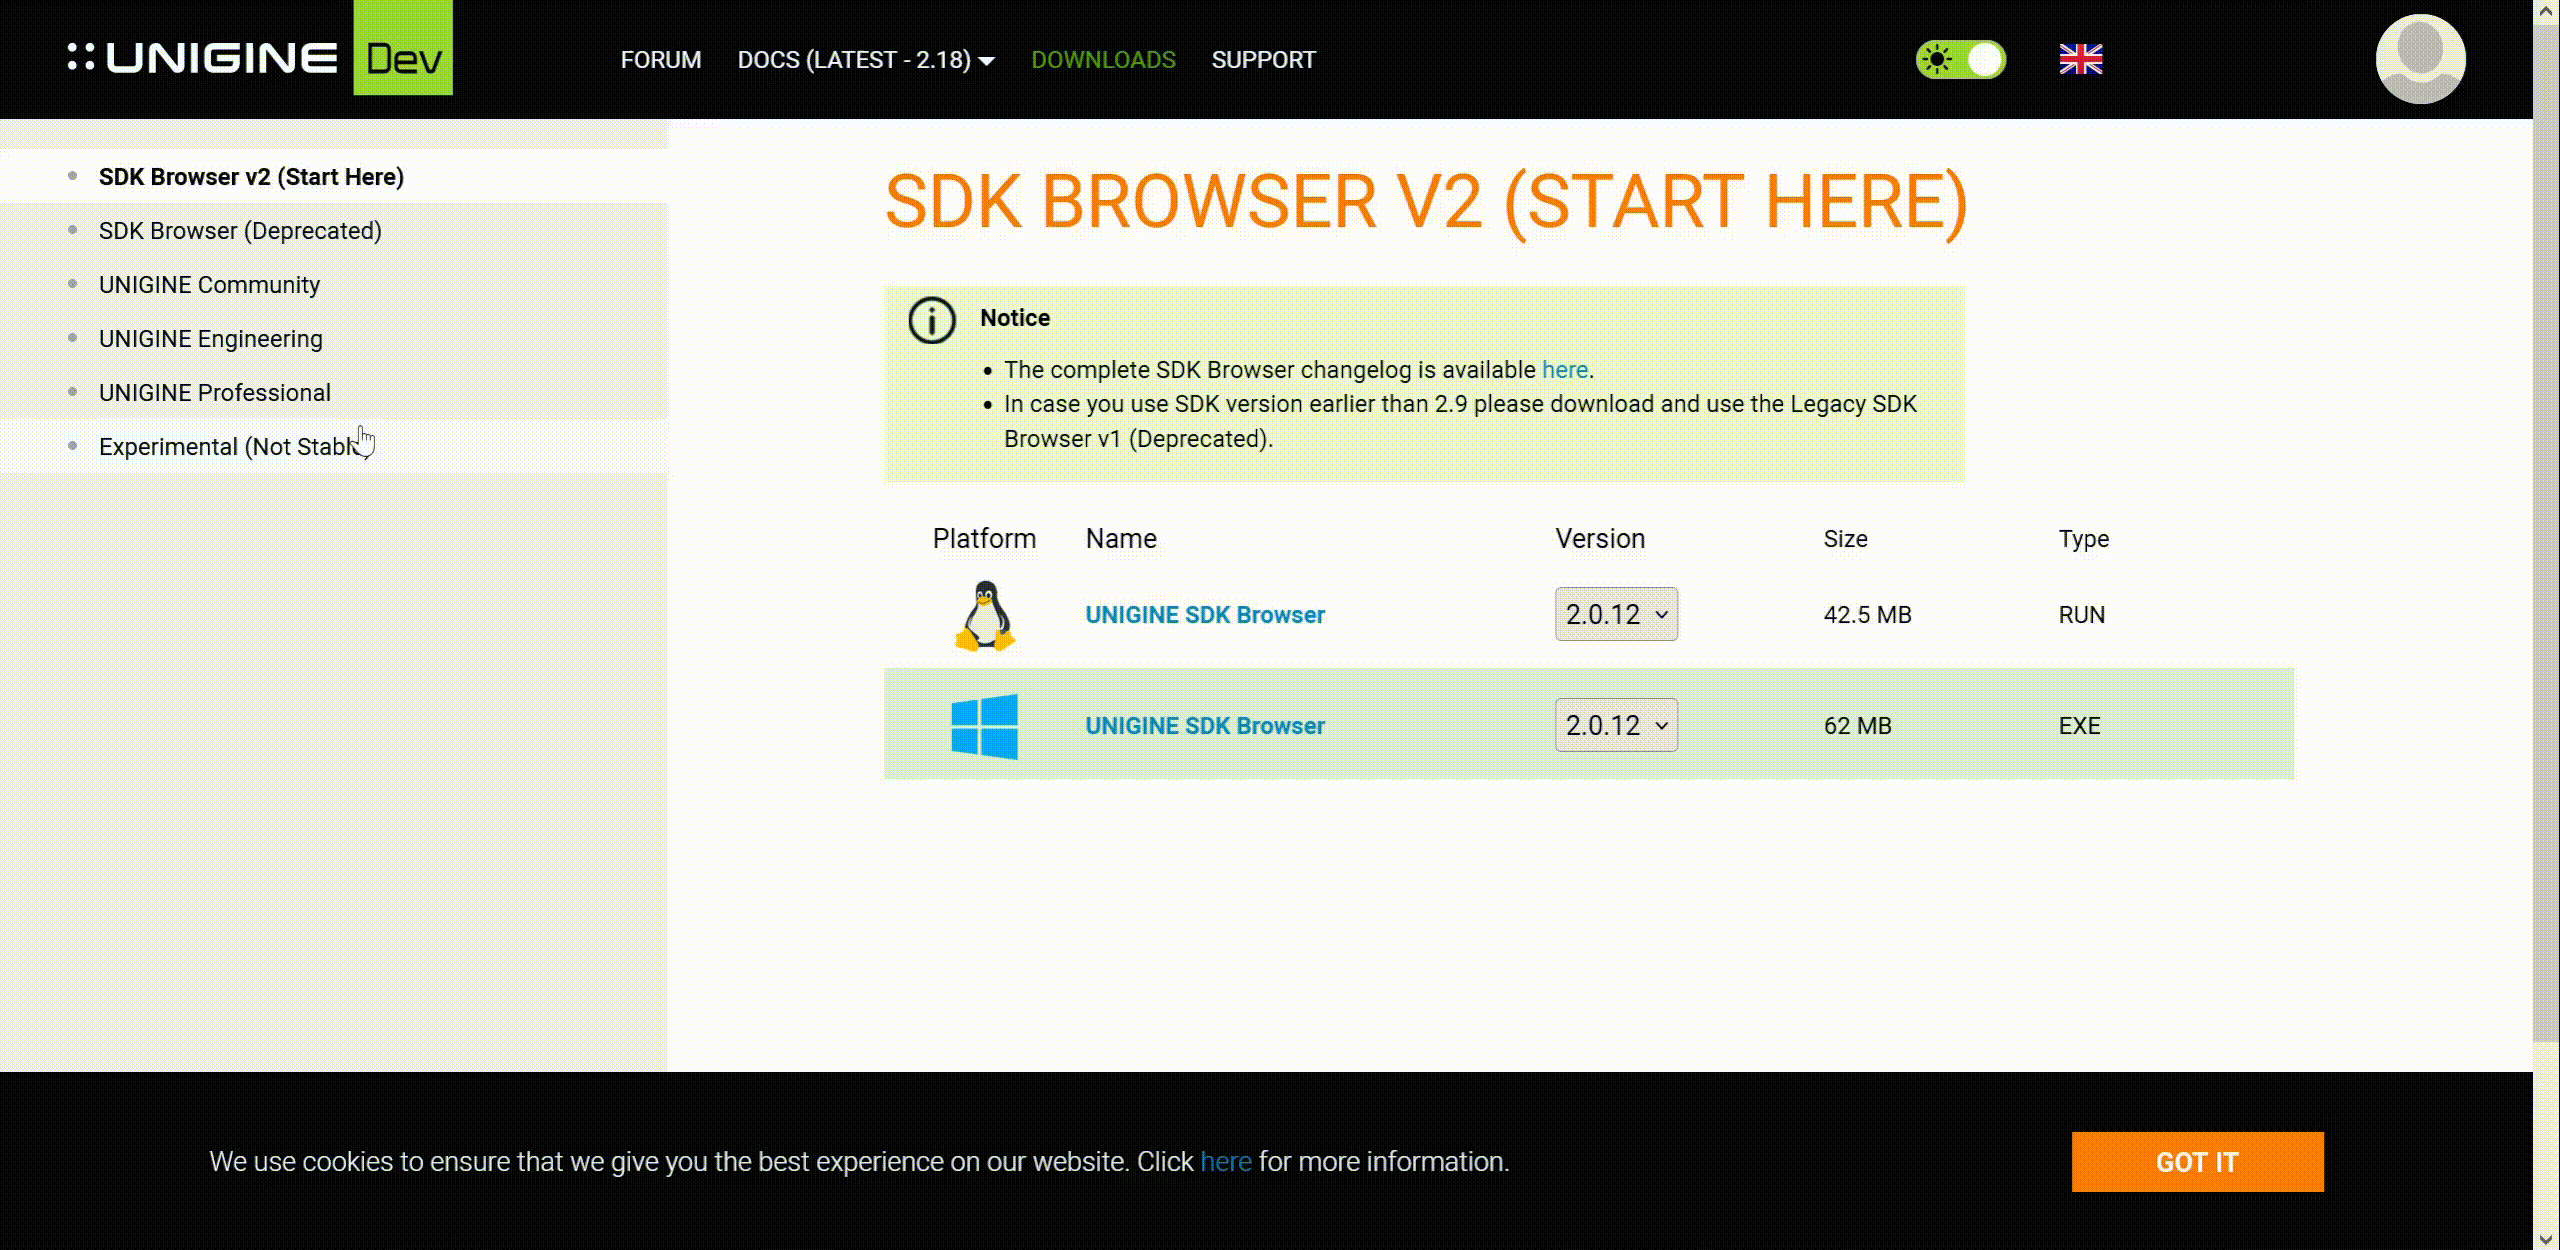Open the Linux version 2.0.12 selector
This screenshot has width=2560, height=1250.
point(1615,614)
